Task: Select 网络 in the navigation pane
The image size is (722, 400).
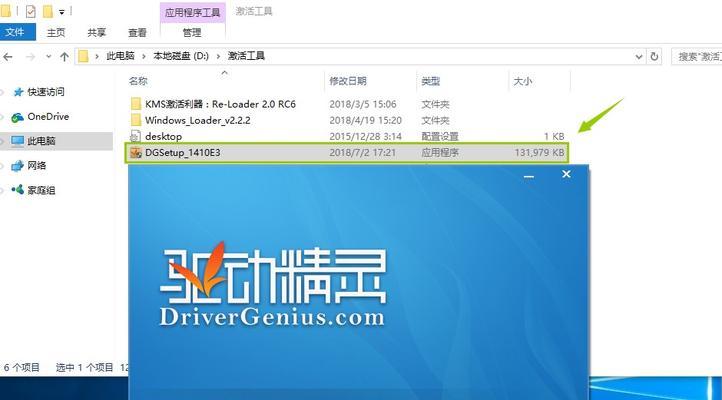Action: tap(36, 165)
